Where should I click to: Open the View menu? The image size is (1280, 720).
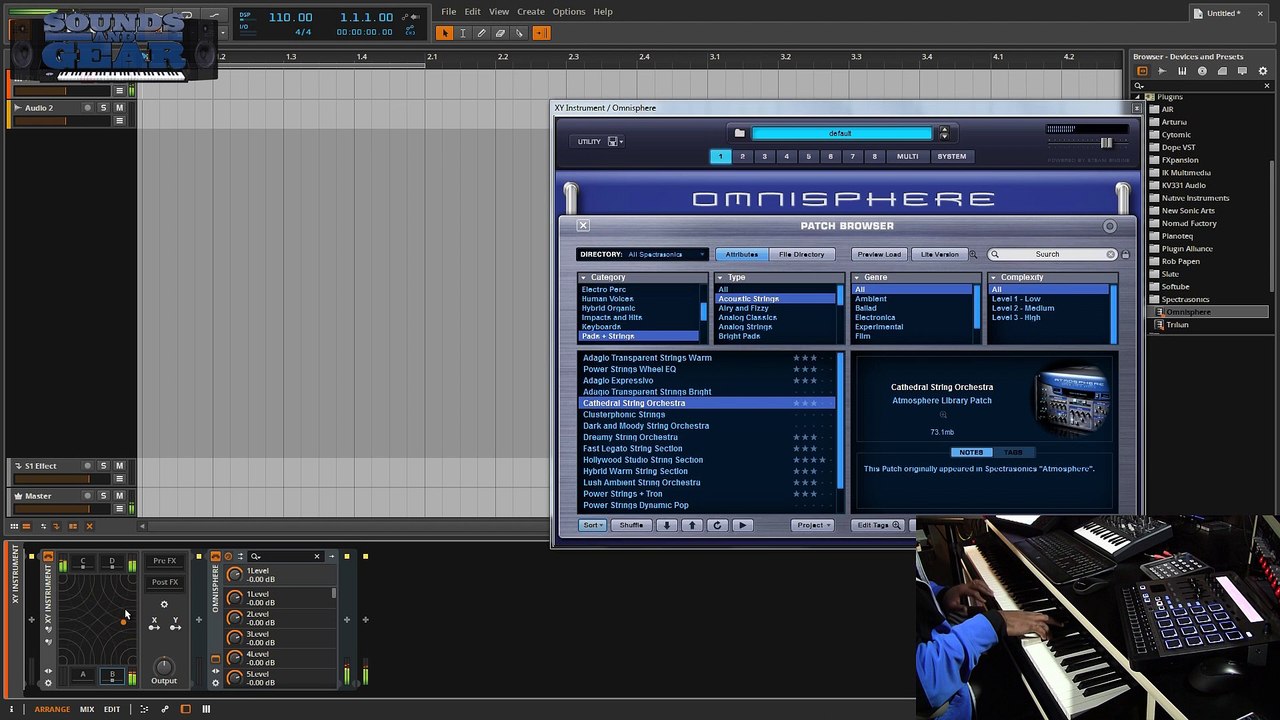[x=499, y=12]
